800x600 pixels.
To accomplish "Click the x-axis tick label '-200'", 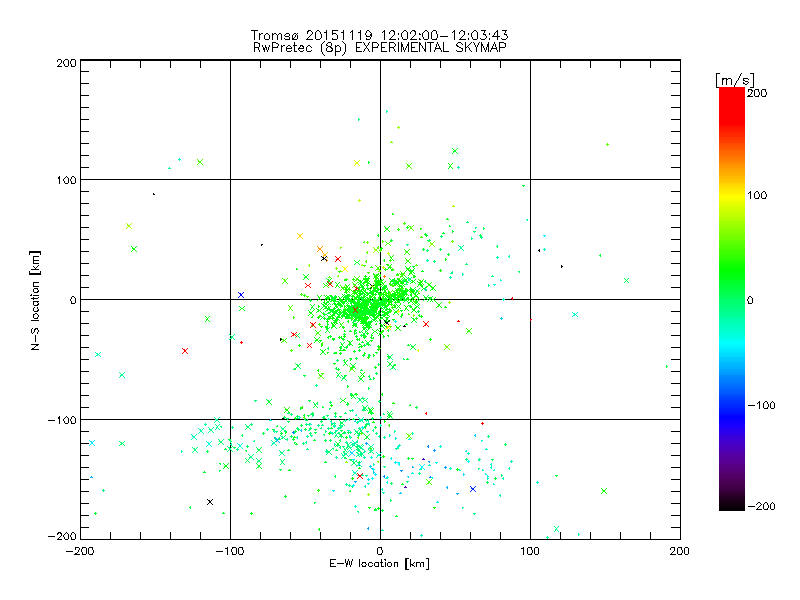I will pyautogui.click(x=80, y=551).
